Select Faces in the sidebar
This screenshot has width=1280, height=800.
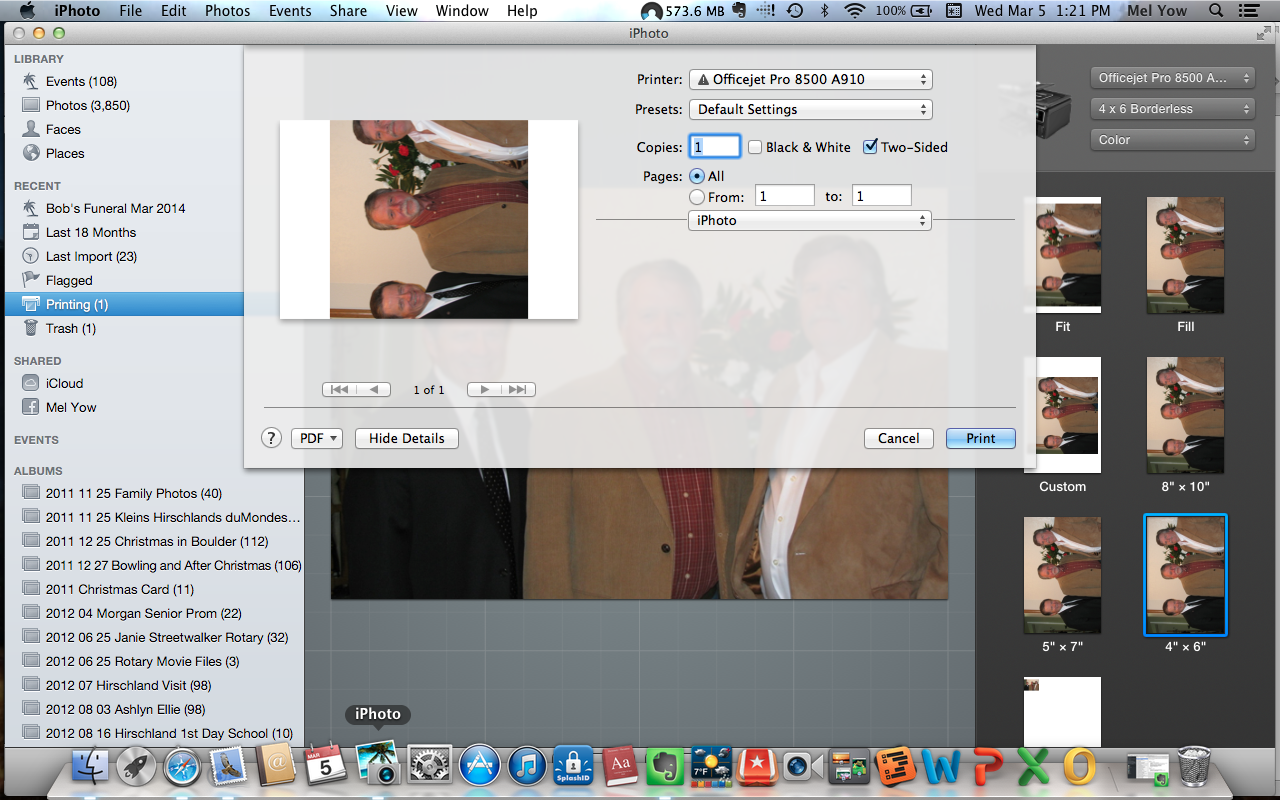pos(124,129)
